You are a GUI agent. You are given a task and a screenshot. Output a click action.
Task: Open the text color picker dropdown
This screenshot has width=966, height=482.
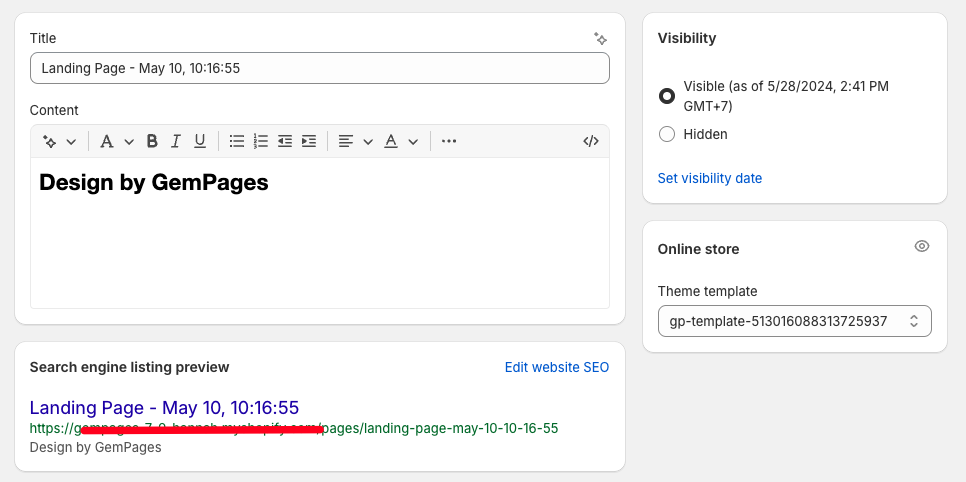coord(401,141)
